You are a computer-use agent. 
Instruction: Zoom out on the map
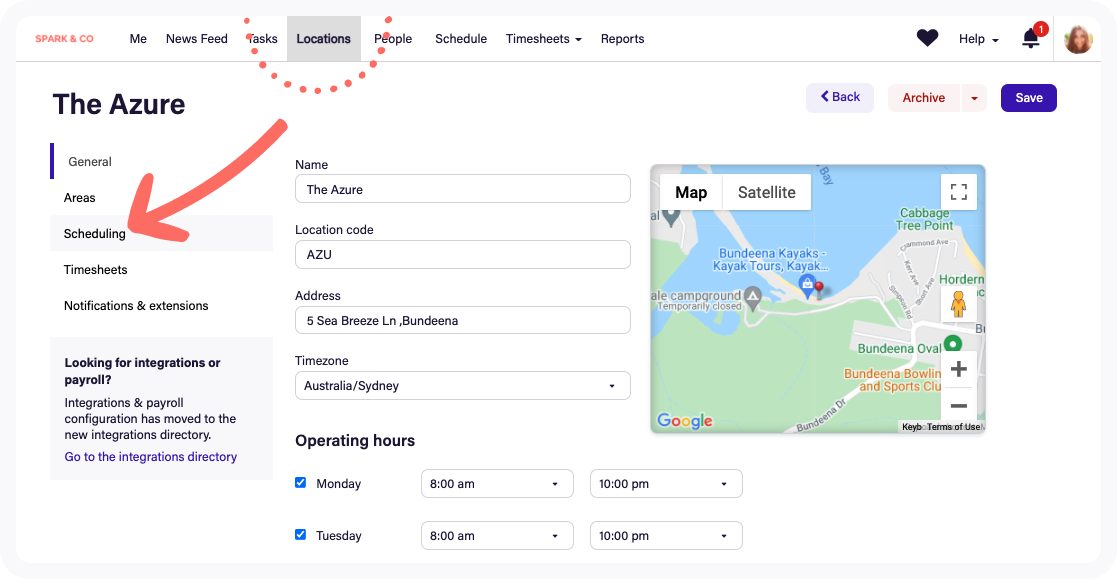958,405
